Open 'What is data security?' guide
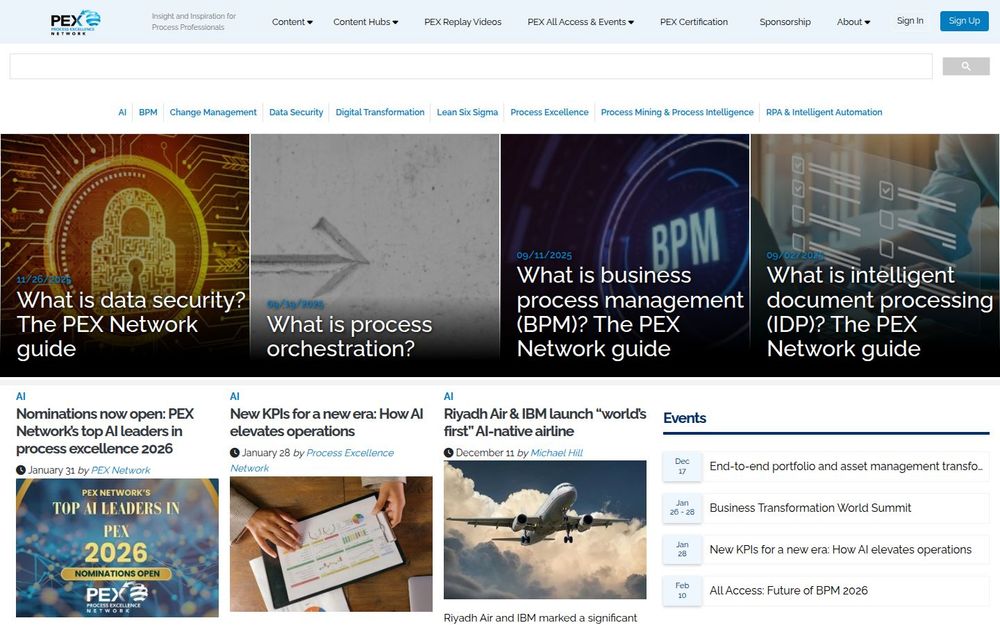1000x625 pixels. [x=131, y=324]
